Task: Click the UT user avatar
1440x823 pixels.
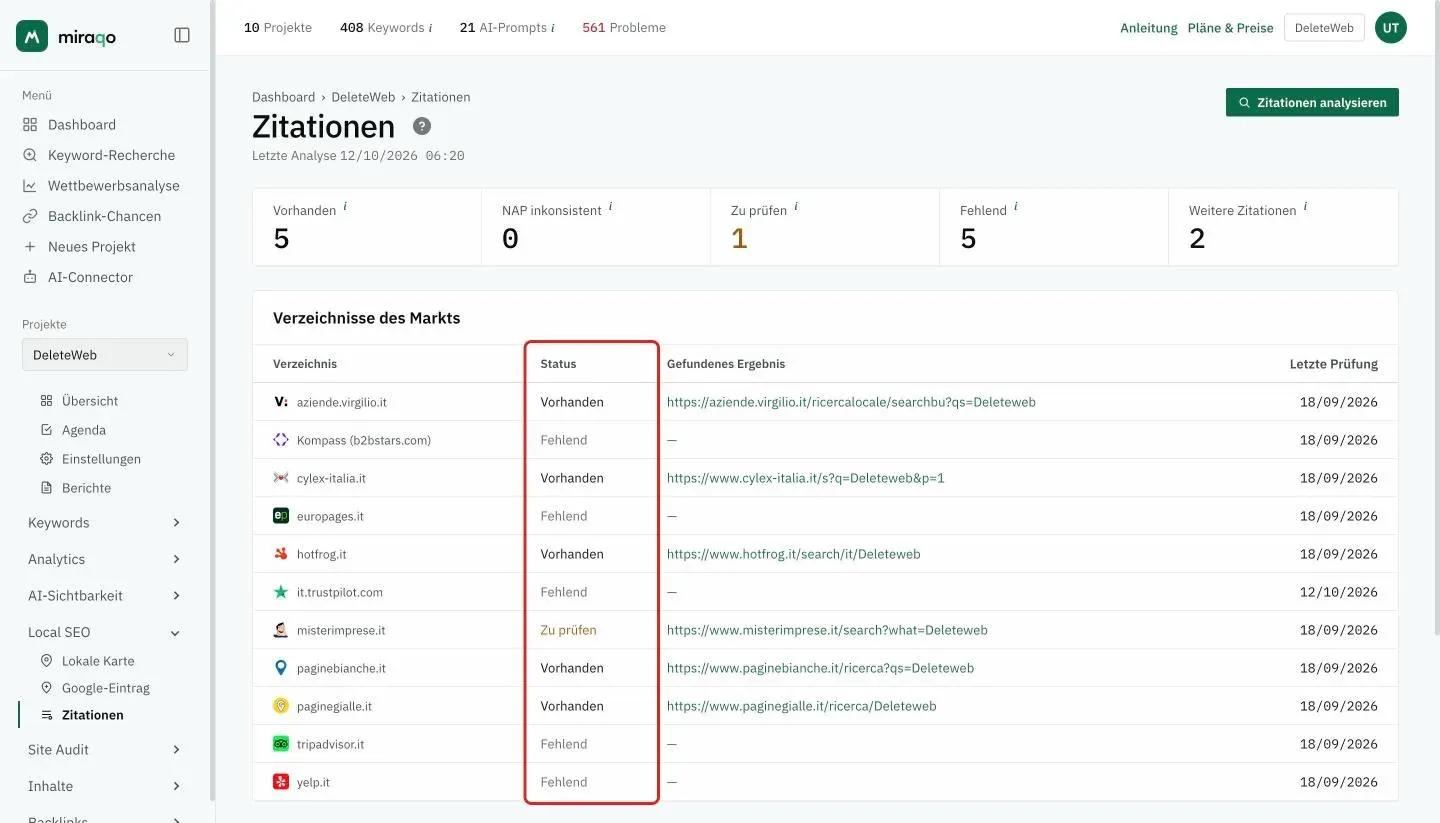Action: tap(1391, 28)
